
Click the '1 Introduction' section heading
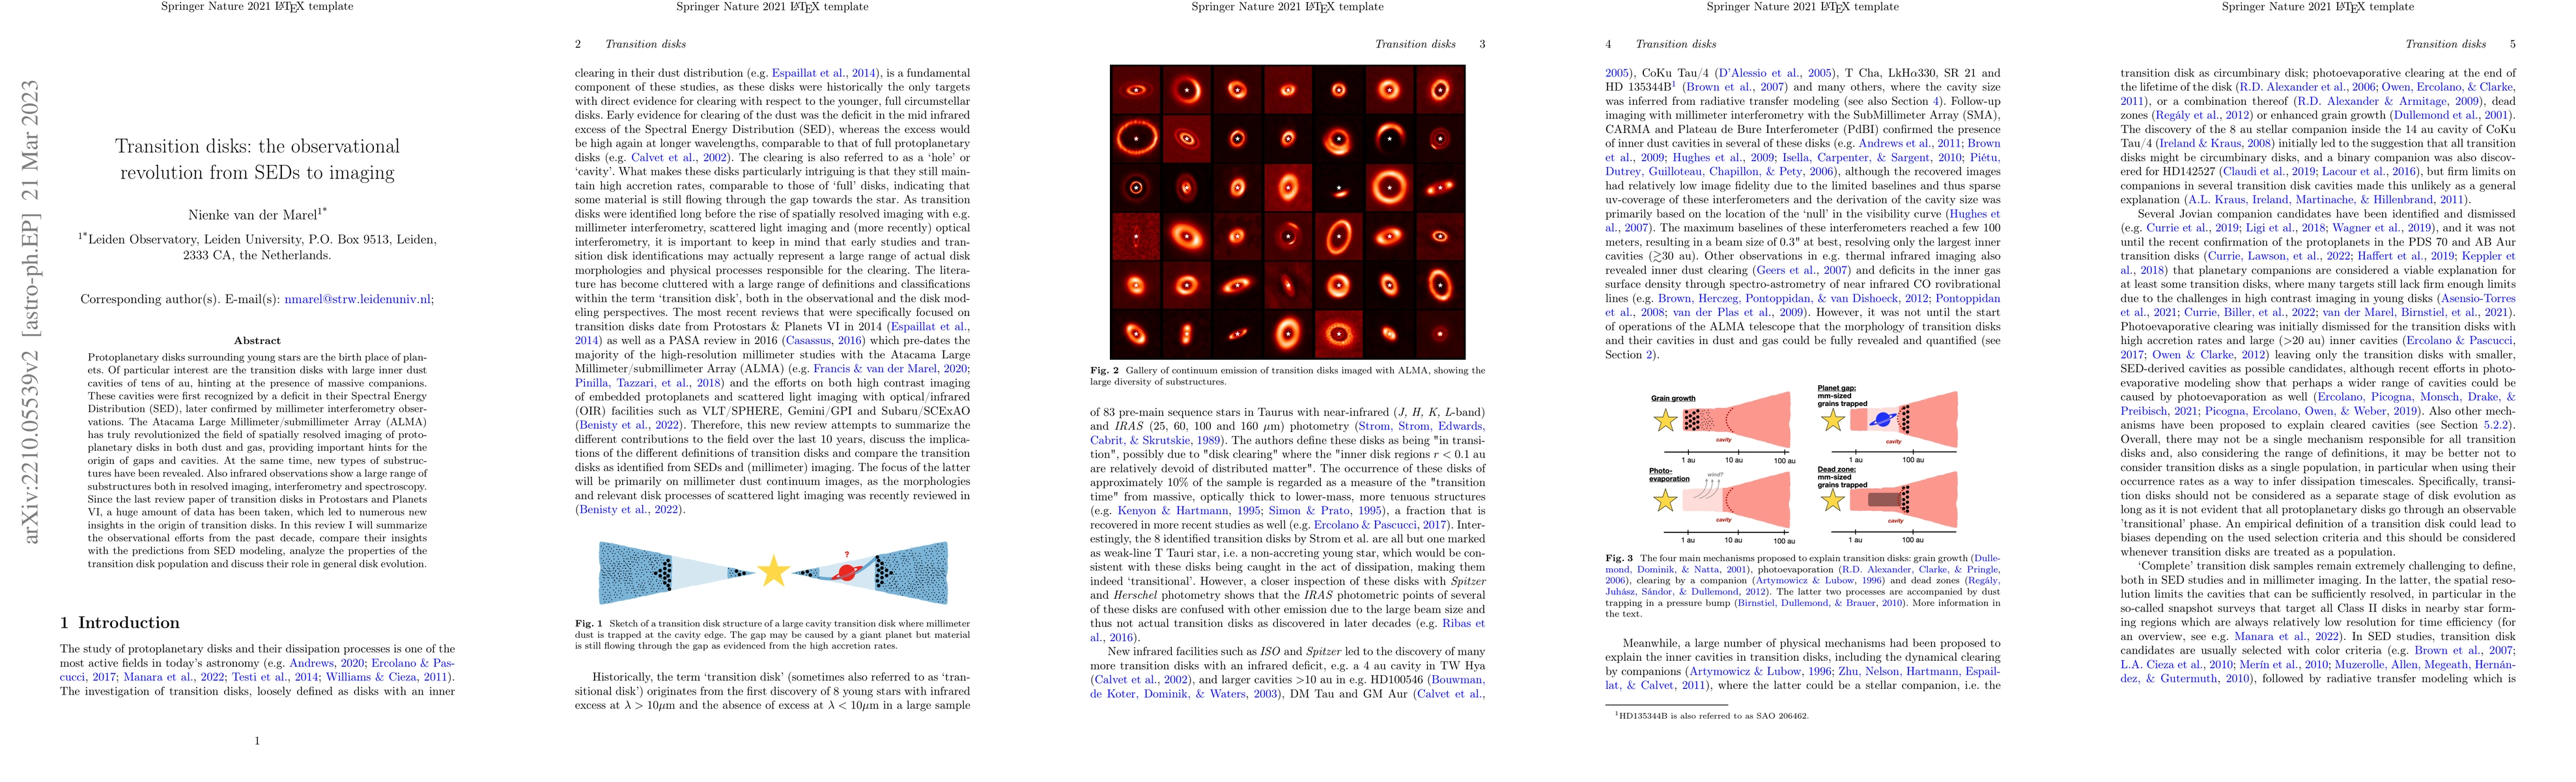pos(119,623)
